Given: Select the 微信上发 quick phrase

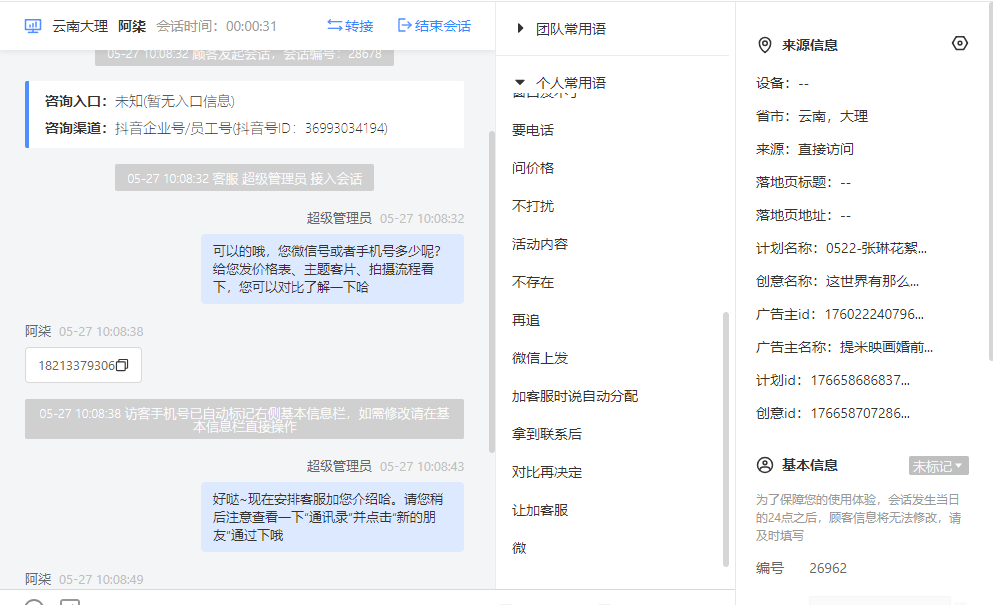Looking at the screenshot, I should 540,358.
